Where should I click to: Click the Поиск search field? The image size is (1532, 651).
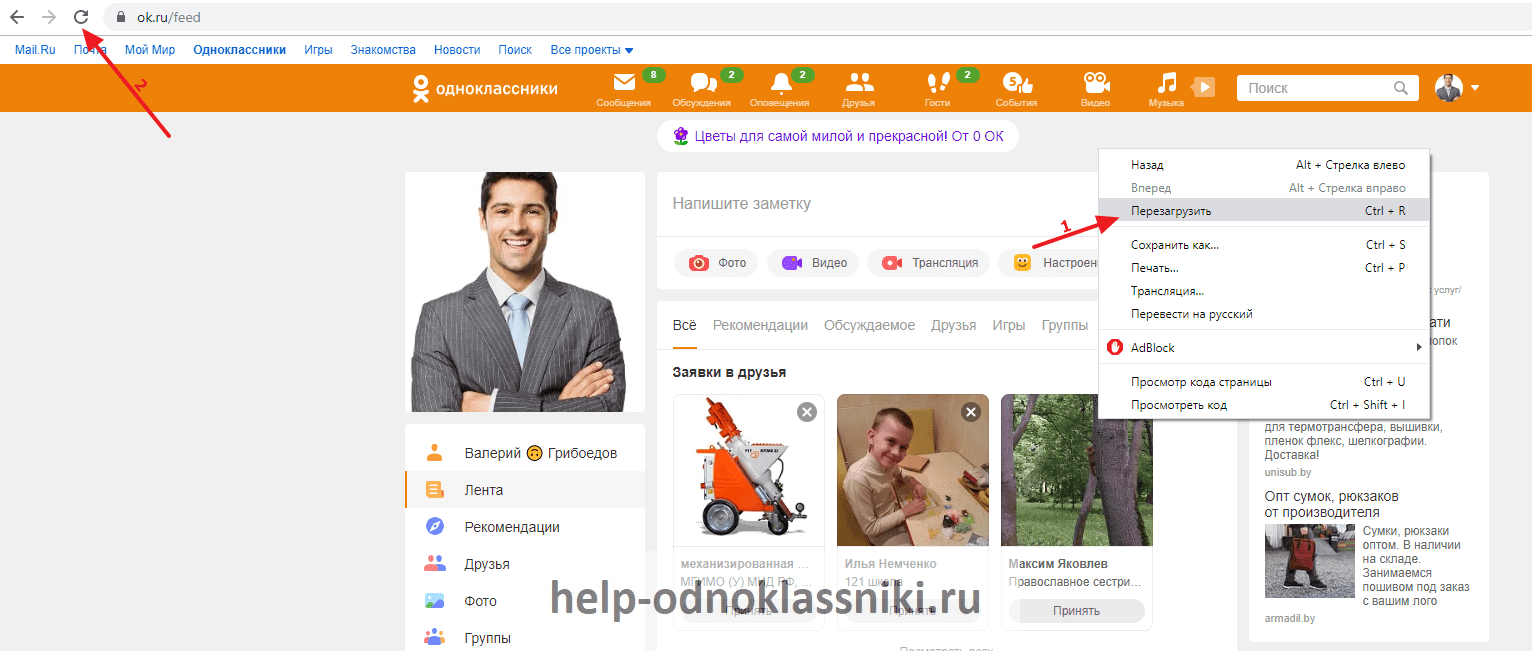pos(1315,88)
